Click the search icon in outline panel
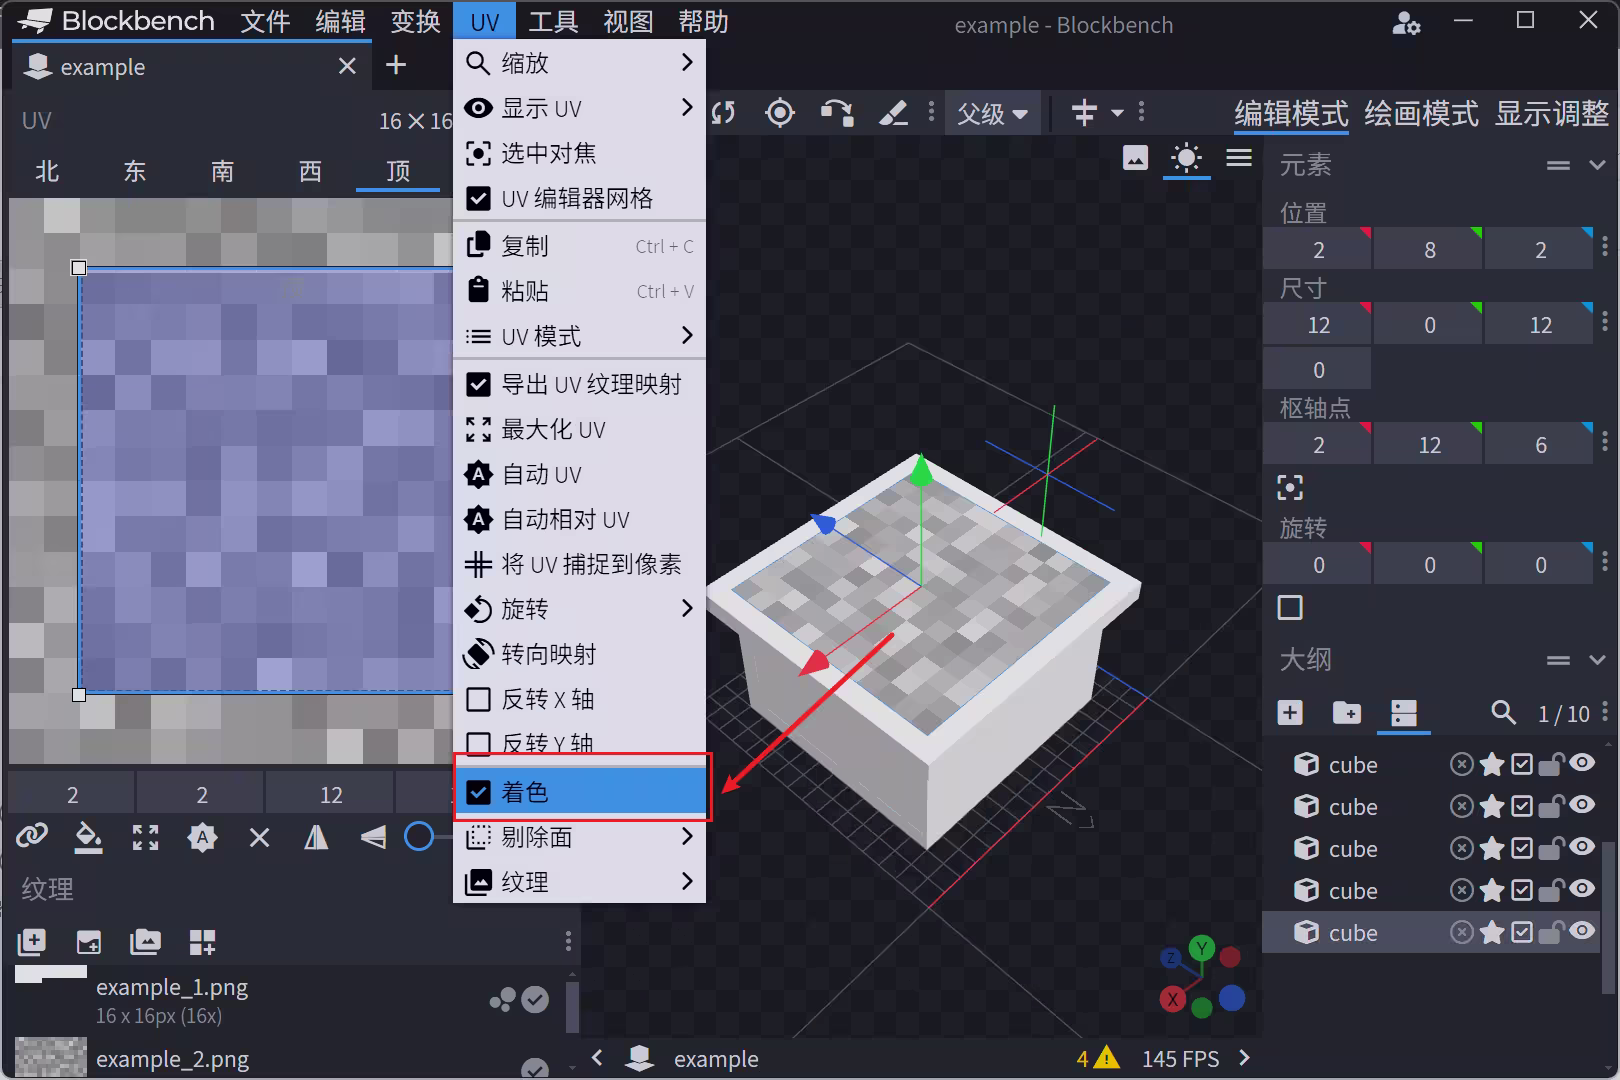Viewport: 1620px width, 1080px height. pyautogui.click(x=1502, y=713)
